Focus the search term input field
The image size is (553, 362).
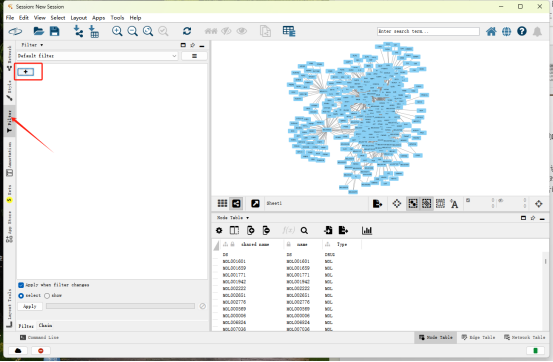(x=428, y=31)
